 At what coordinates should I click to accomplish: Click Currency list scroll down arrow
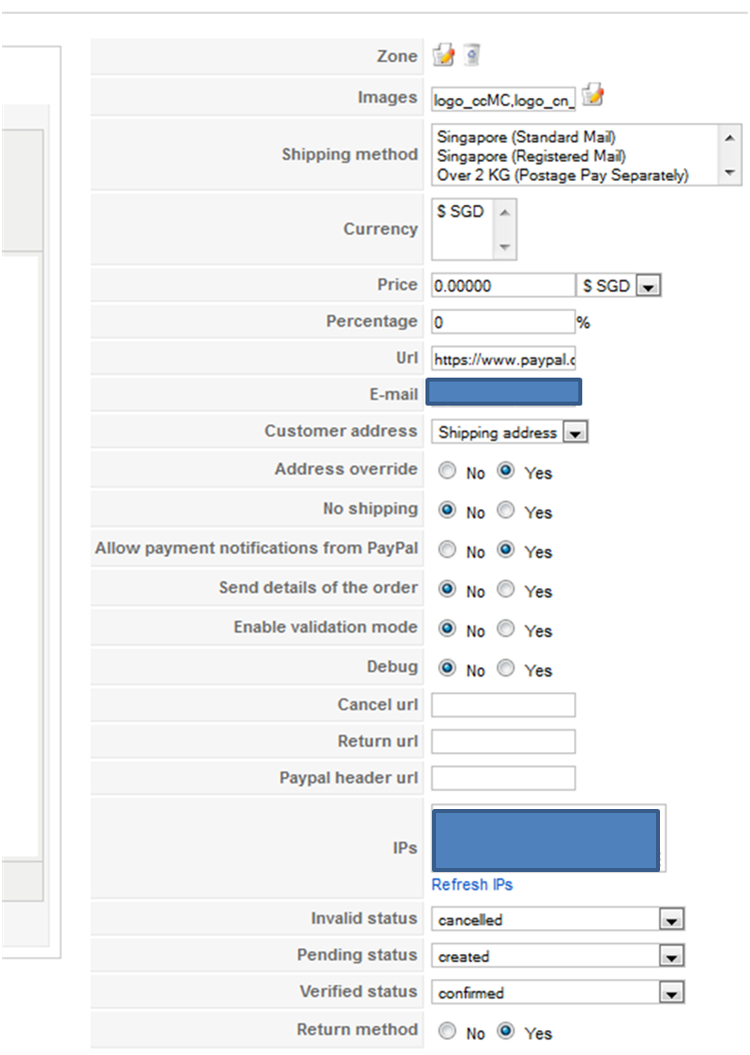(505, 247)
